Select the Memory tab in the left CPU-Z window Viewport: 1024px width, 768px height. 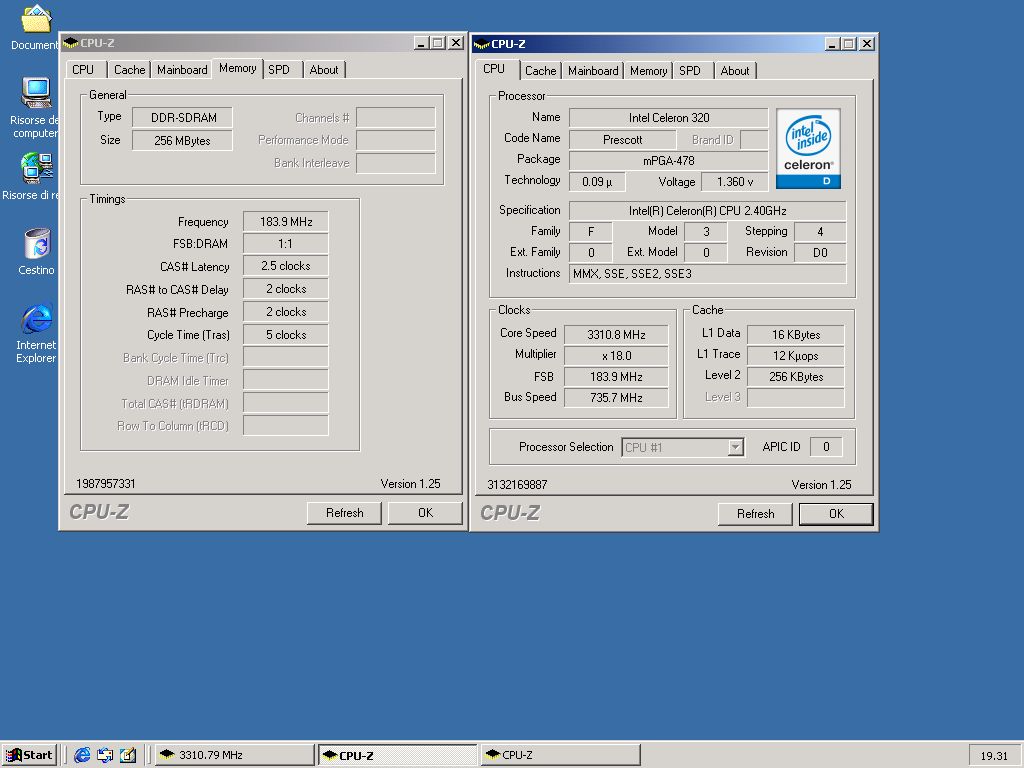237,68
